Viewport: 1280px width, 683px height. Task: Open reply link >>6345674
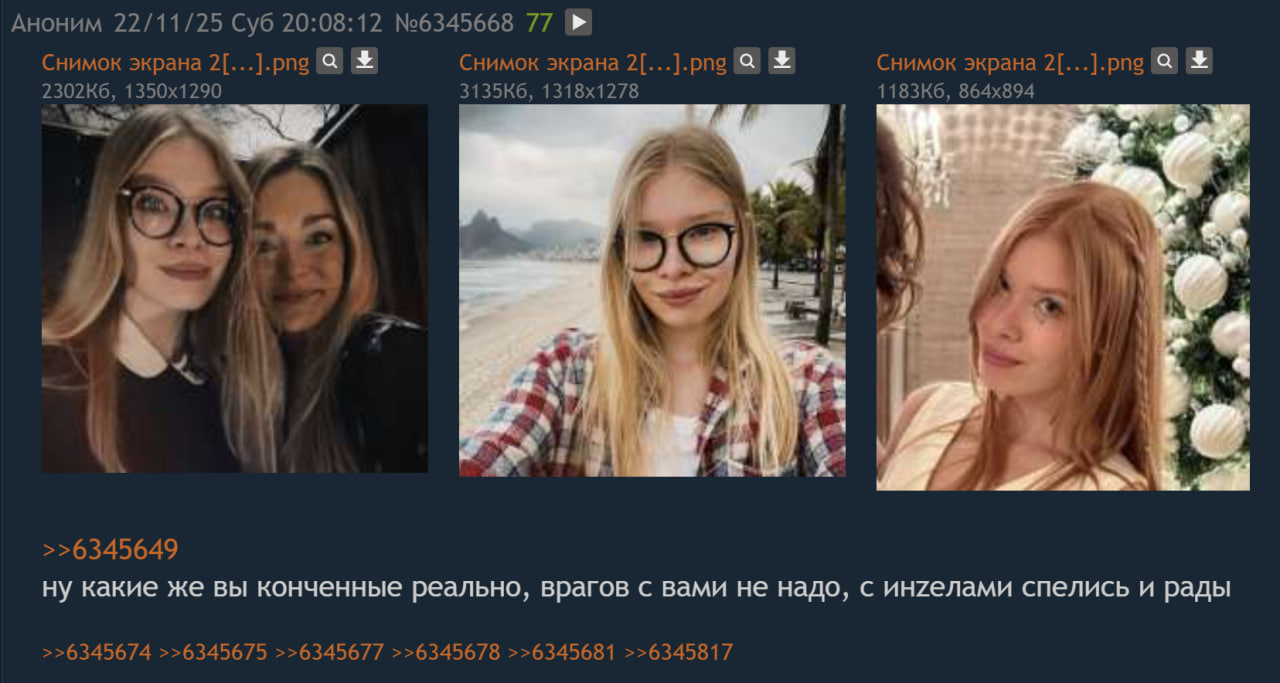coord(97,652)
